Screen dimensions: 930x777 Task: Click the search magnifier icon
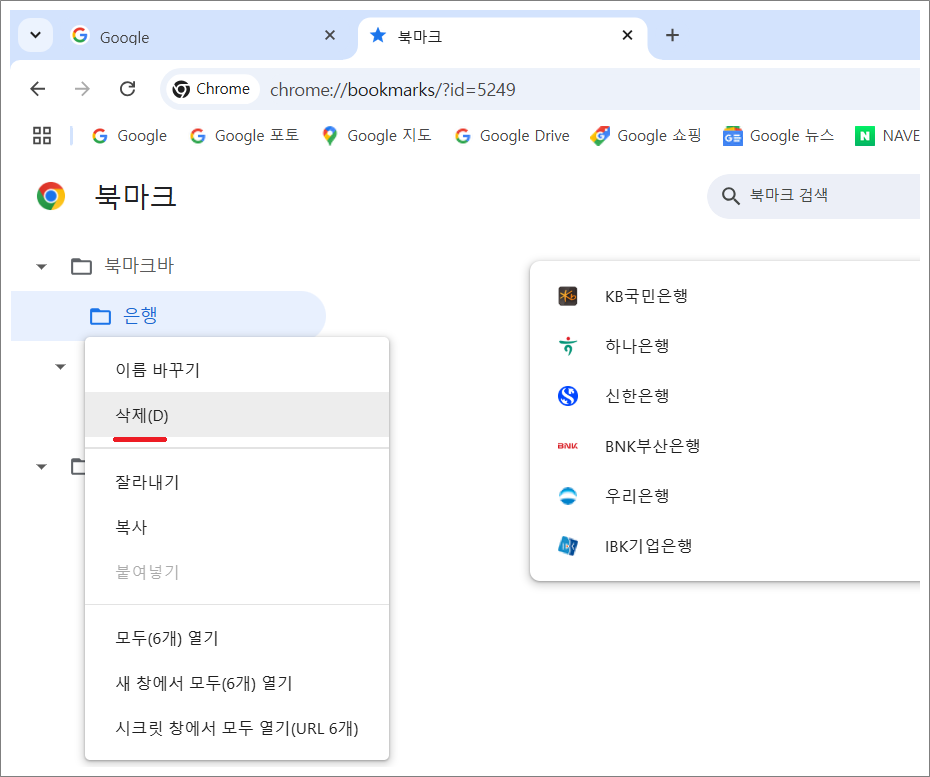click(730, 196)
